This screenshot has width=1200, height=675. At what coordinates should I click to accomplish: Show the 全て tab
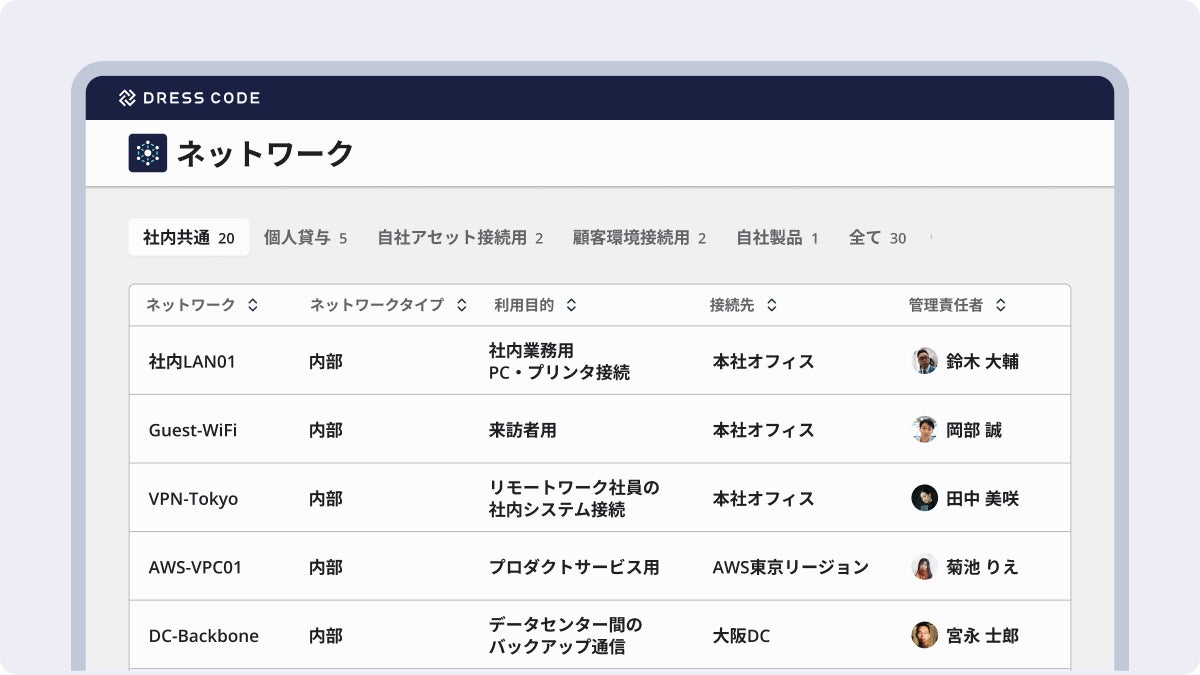coord(876,238)
